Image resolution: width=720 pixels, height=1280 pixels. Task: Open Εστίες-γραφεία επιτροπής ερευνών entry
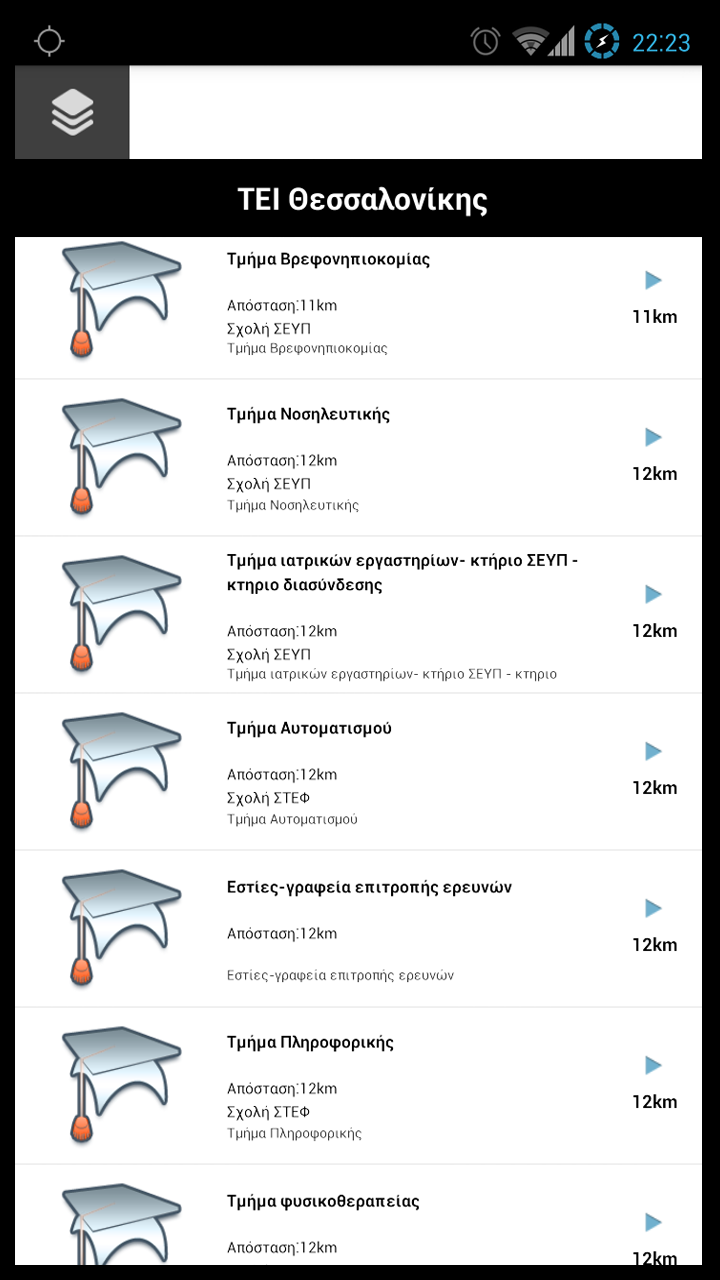[x=359, y=929]
